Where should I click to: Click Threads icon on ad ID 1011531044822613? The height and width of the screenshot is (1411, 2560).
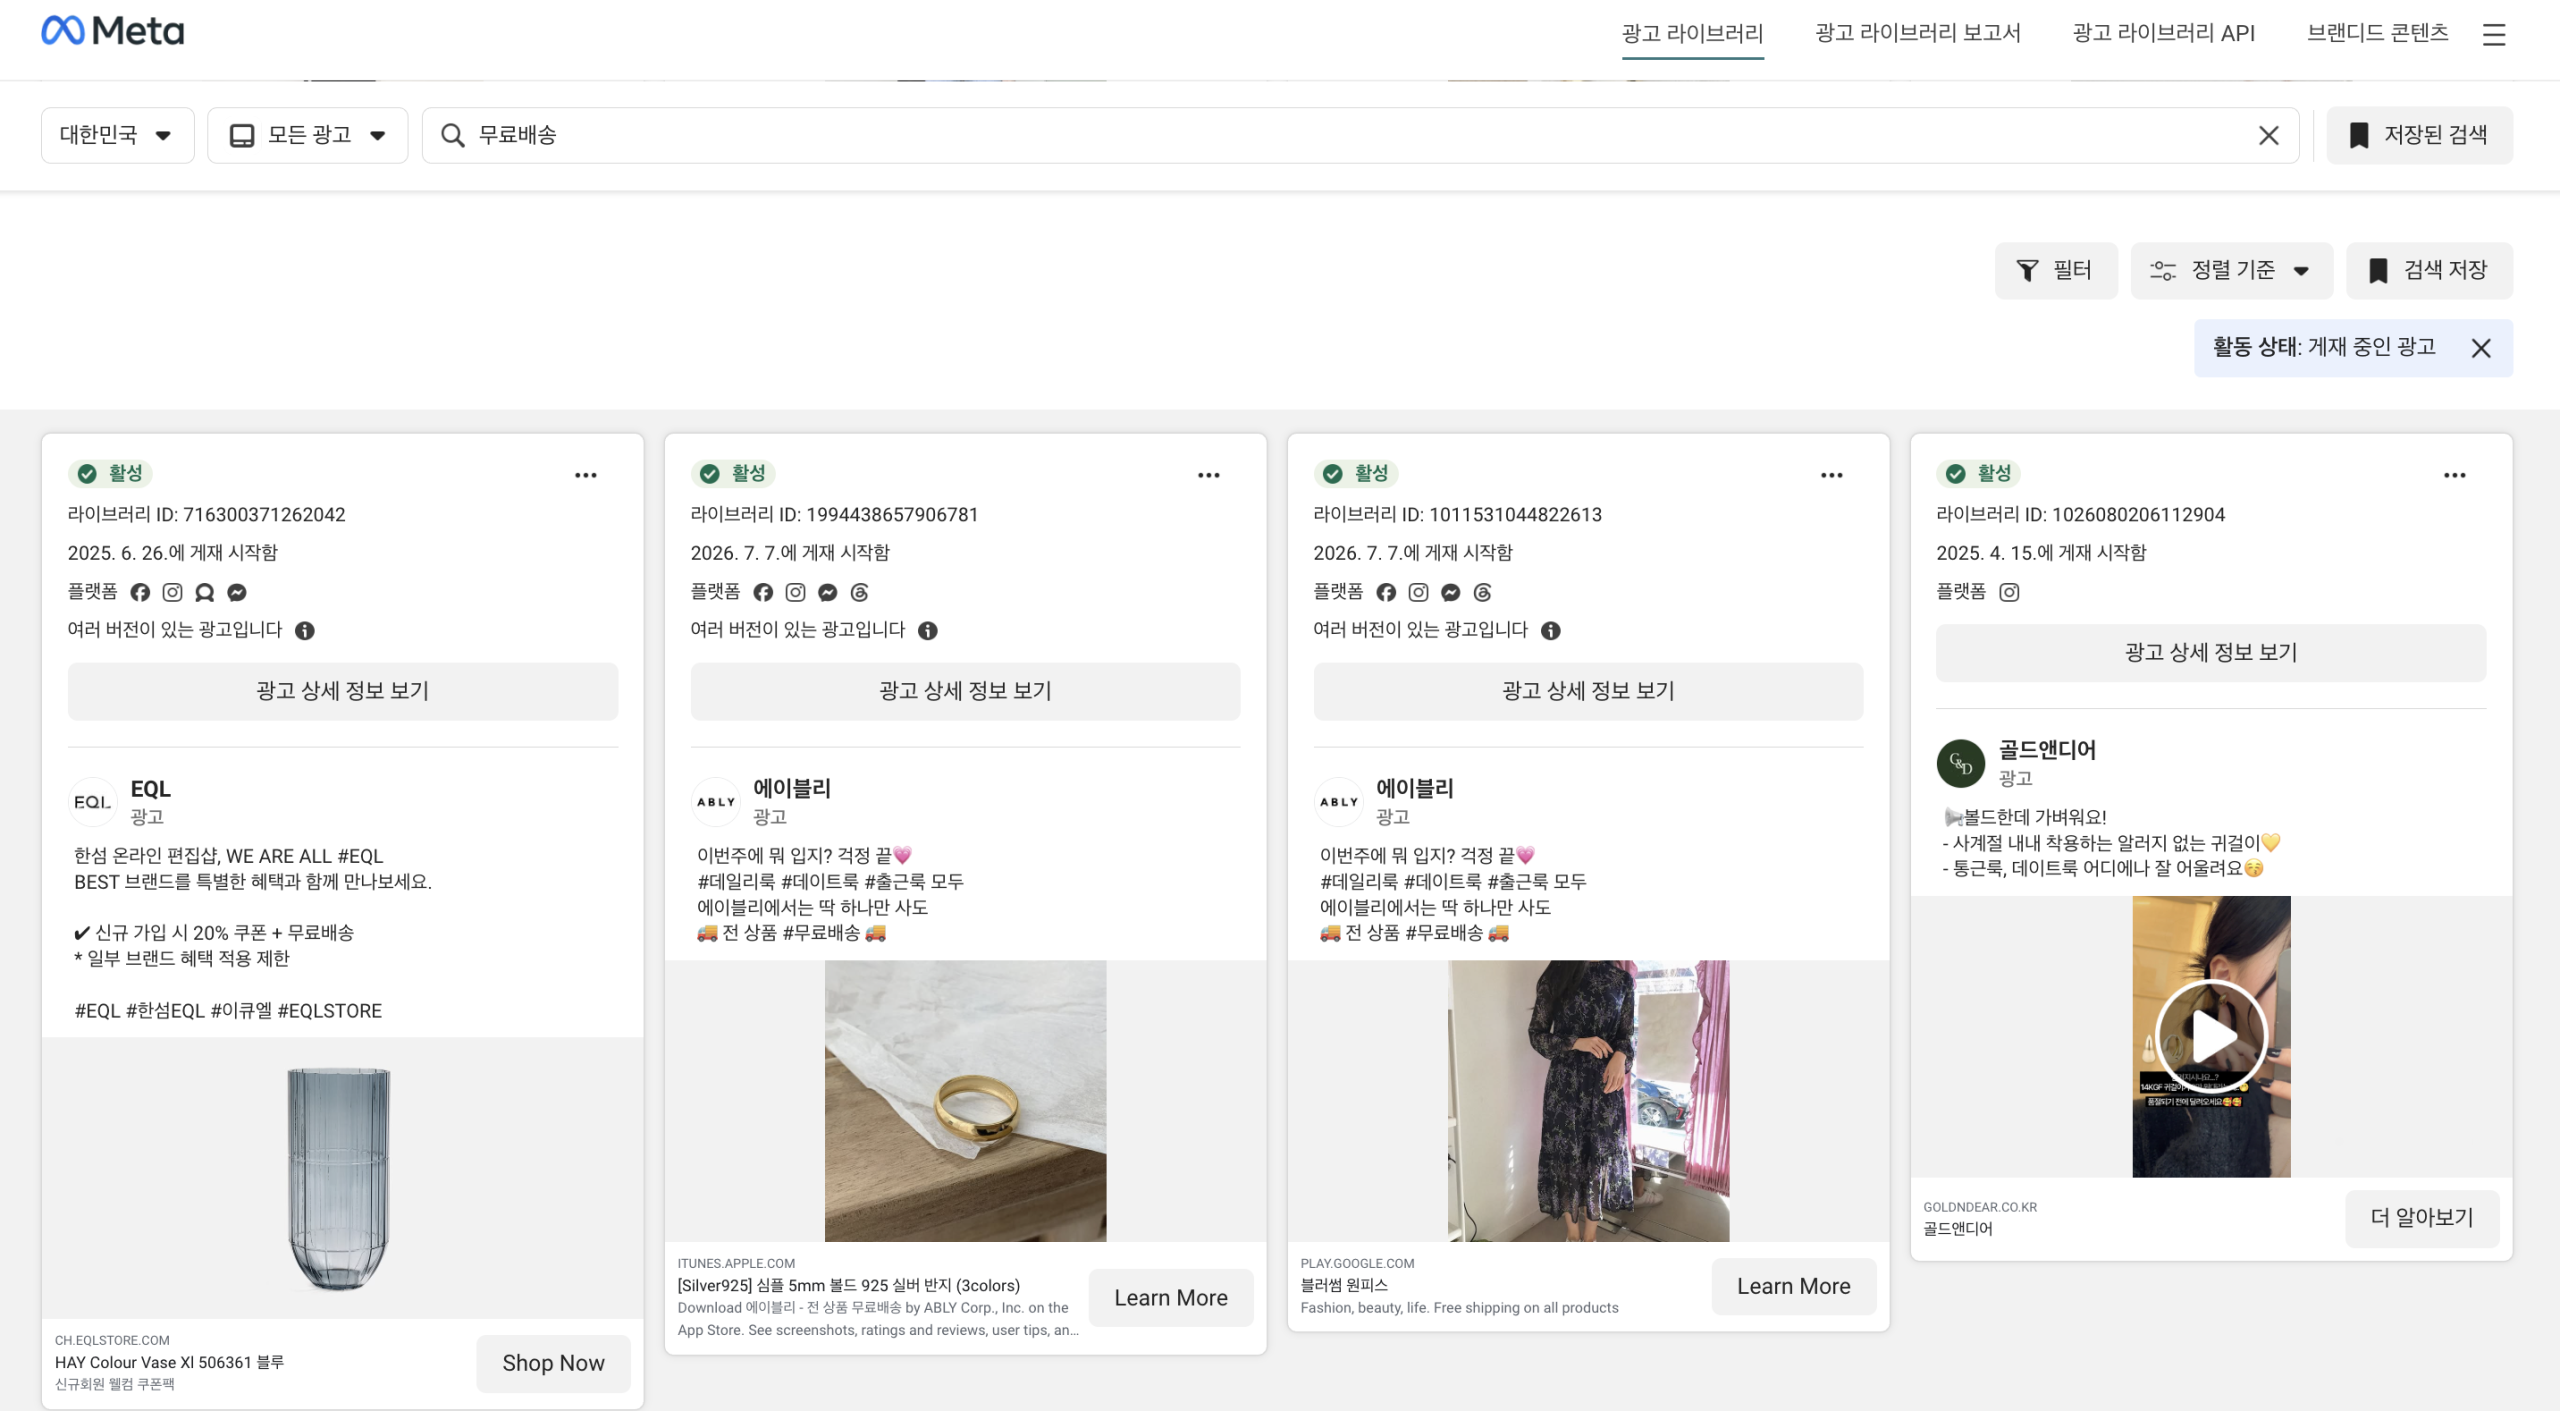coord(1482,593)
